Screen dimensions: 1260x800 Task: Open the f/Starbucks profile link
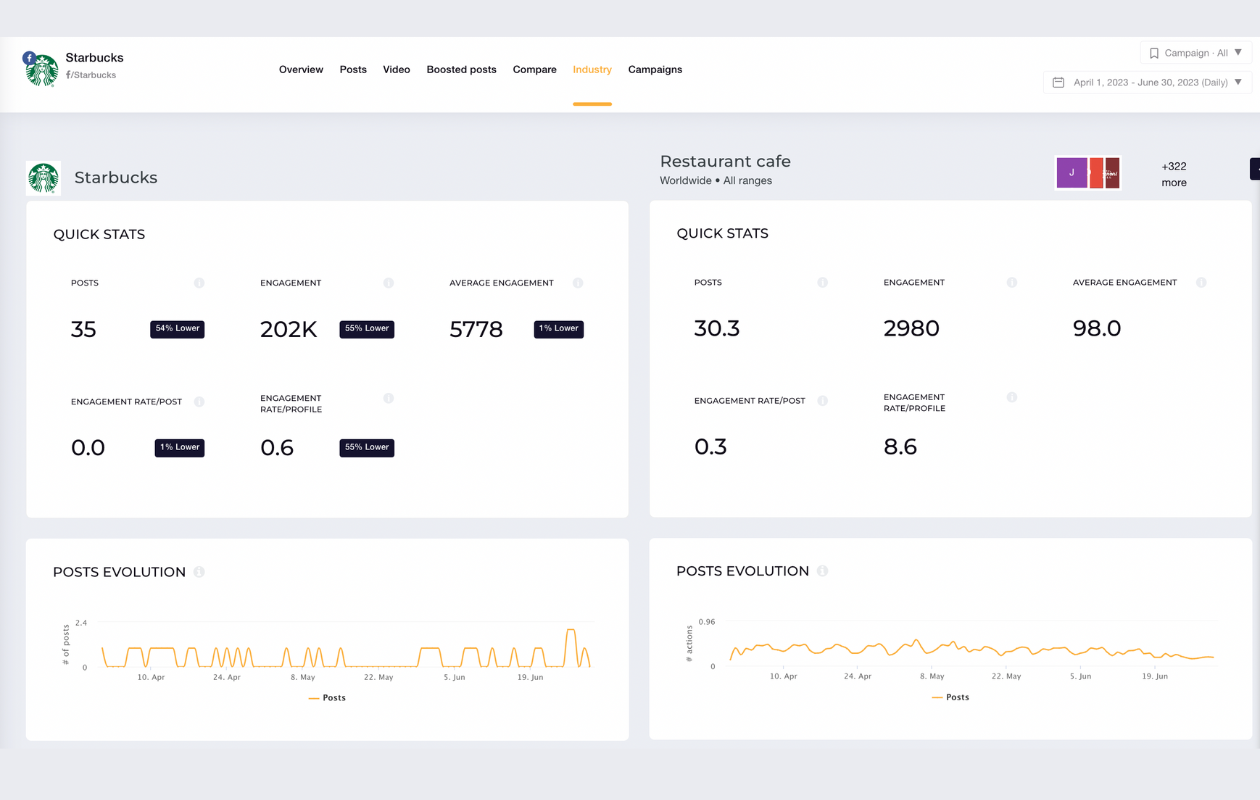coord(91,75)
